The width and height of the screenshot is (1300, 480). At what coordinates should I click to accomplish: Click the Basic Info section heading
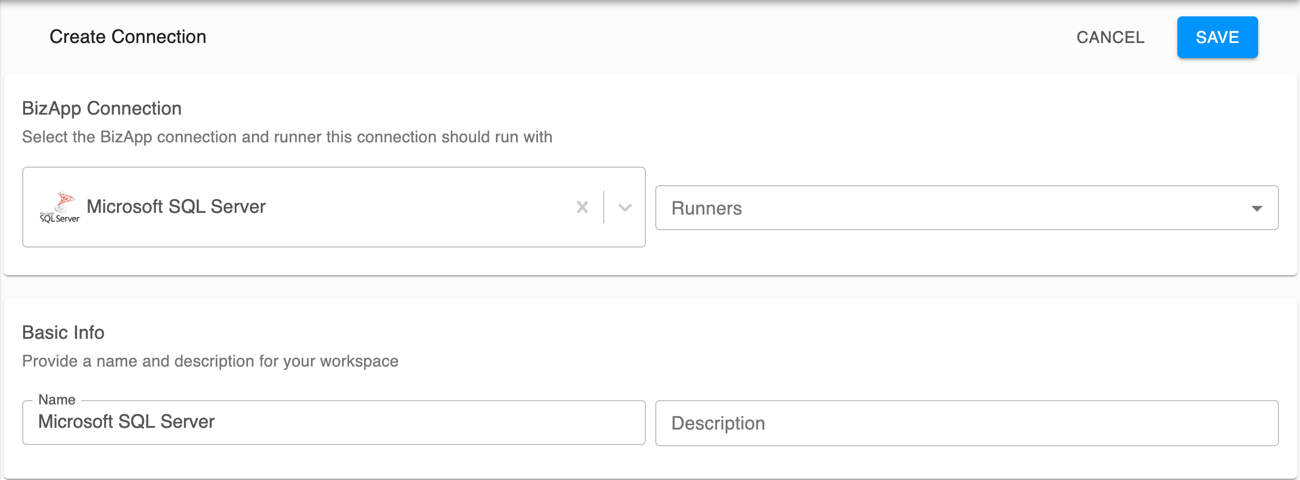point(63,332)
